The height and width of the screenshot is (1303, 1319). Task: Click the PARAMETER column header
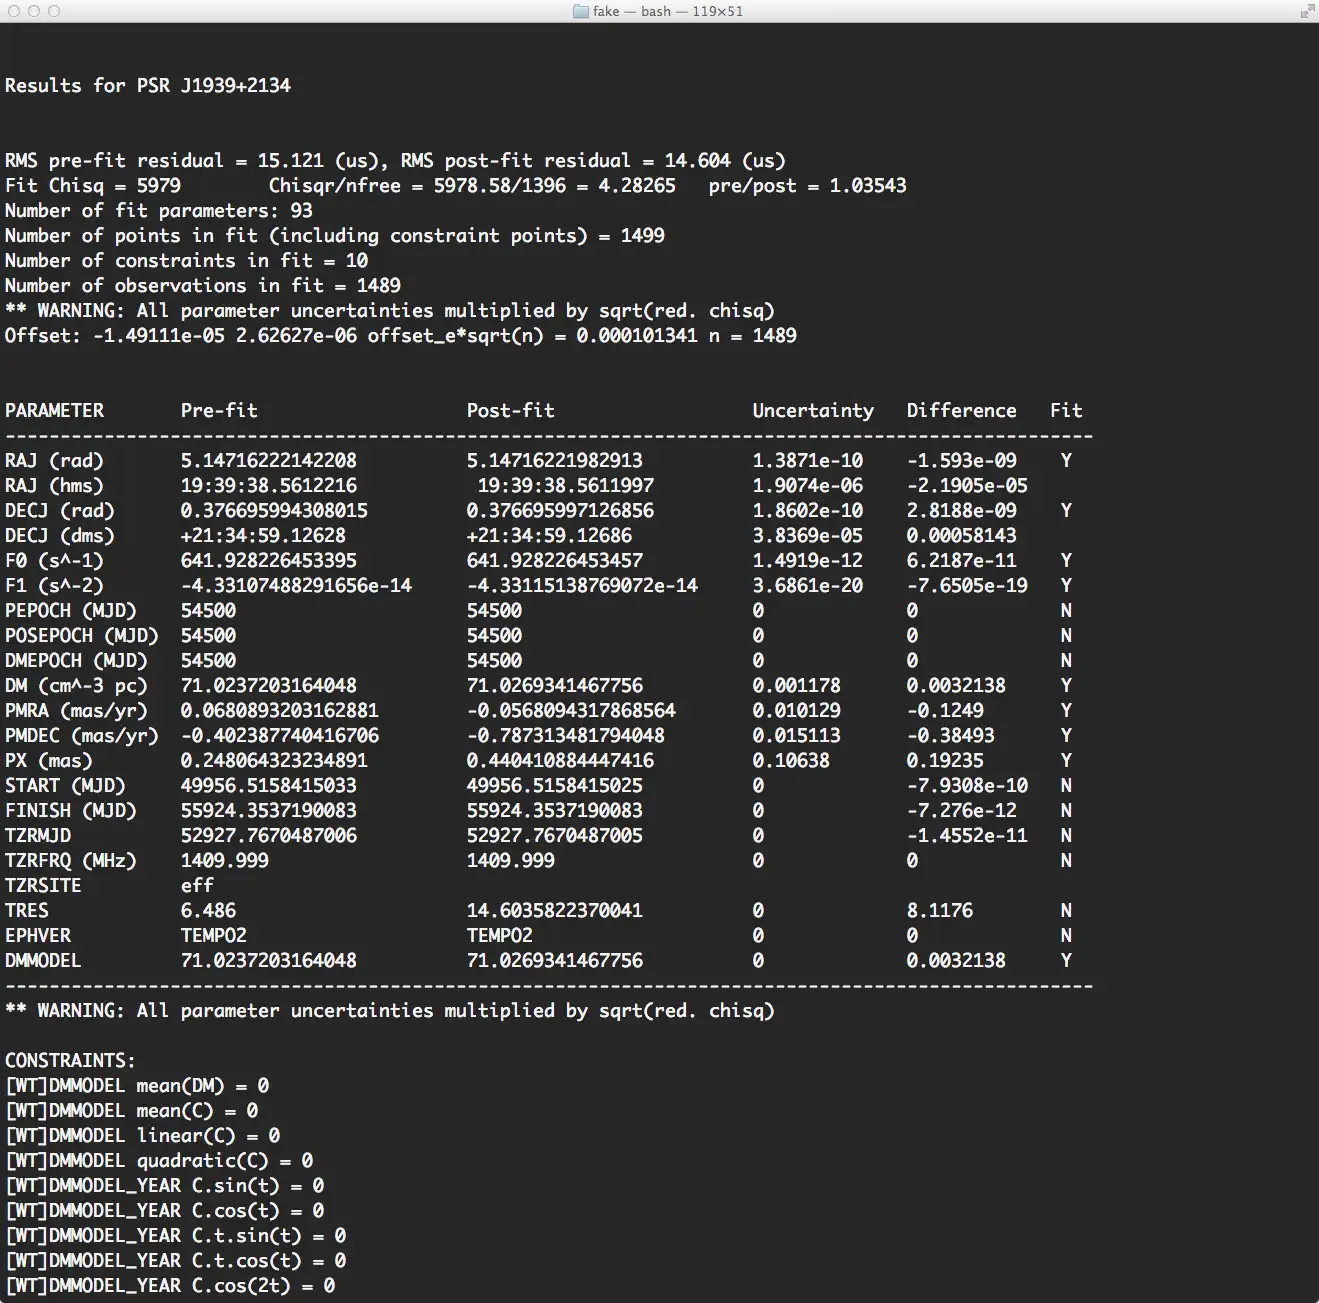54,411
